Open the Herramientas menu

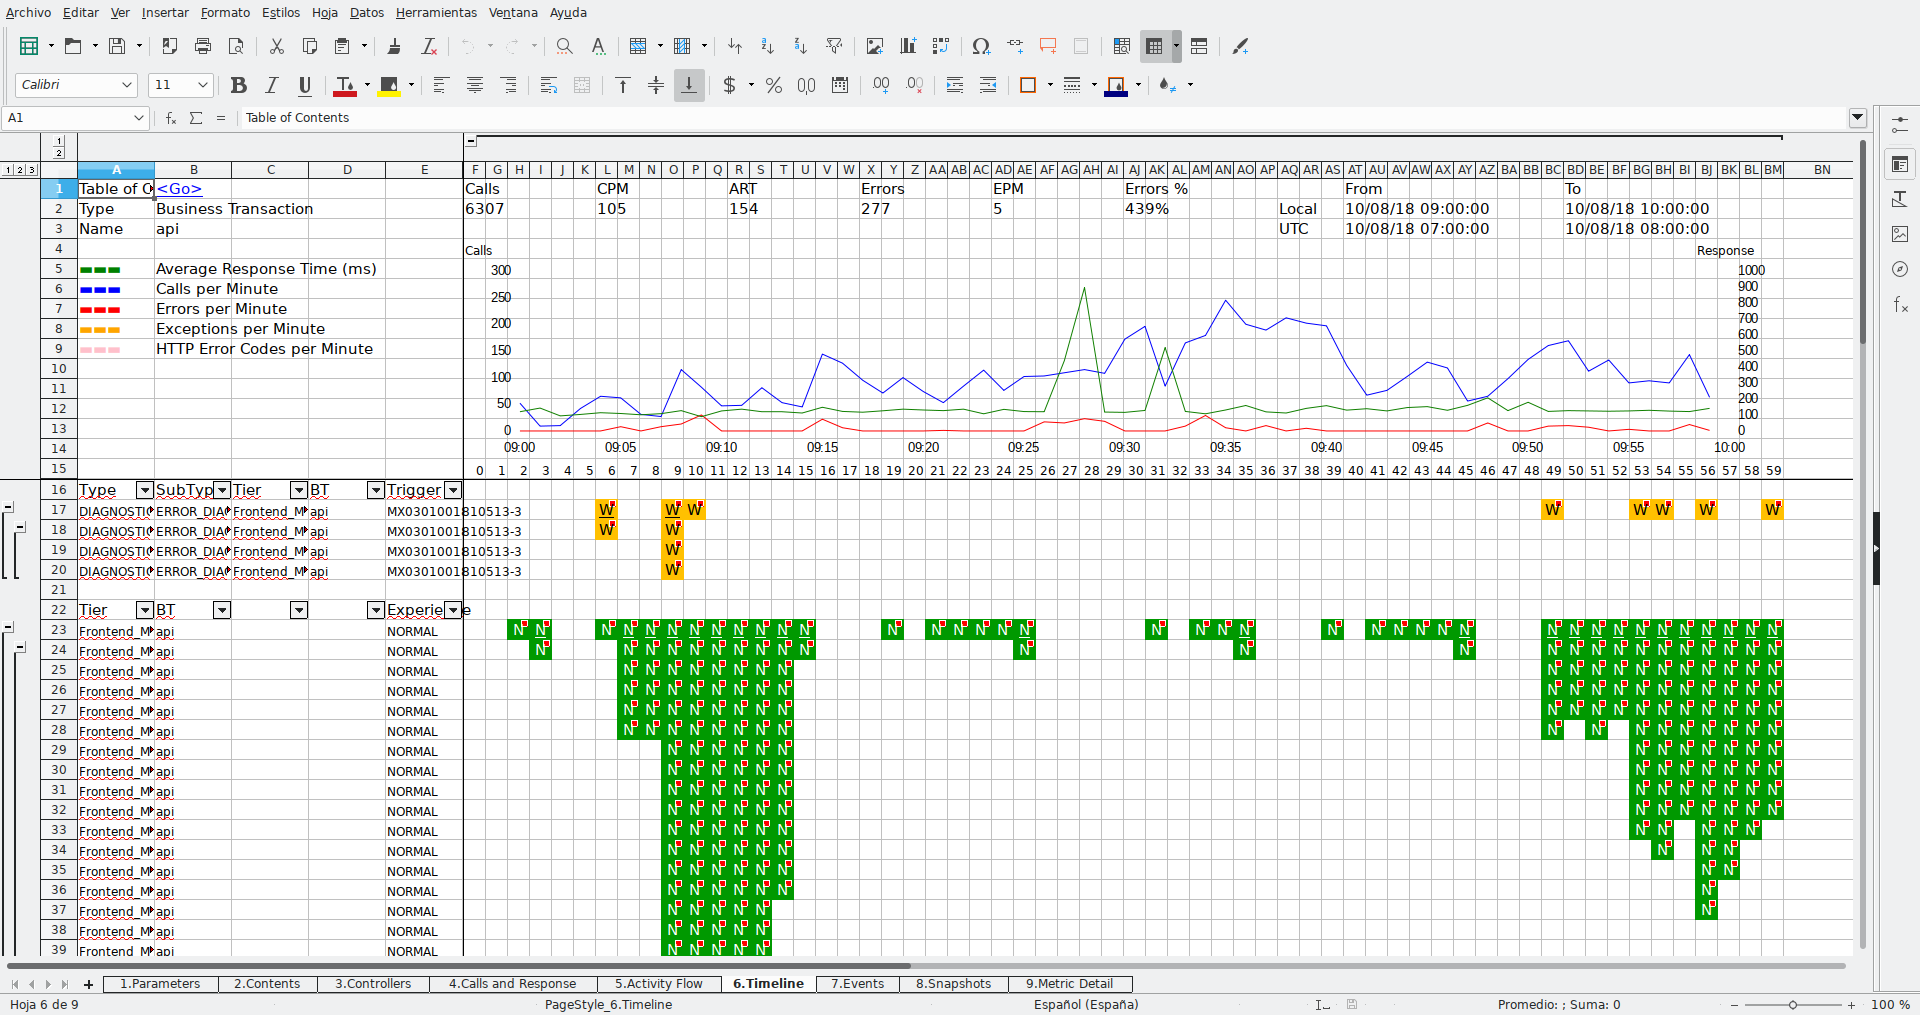[436, 13]
